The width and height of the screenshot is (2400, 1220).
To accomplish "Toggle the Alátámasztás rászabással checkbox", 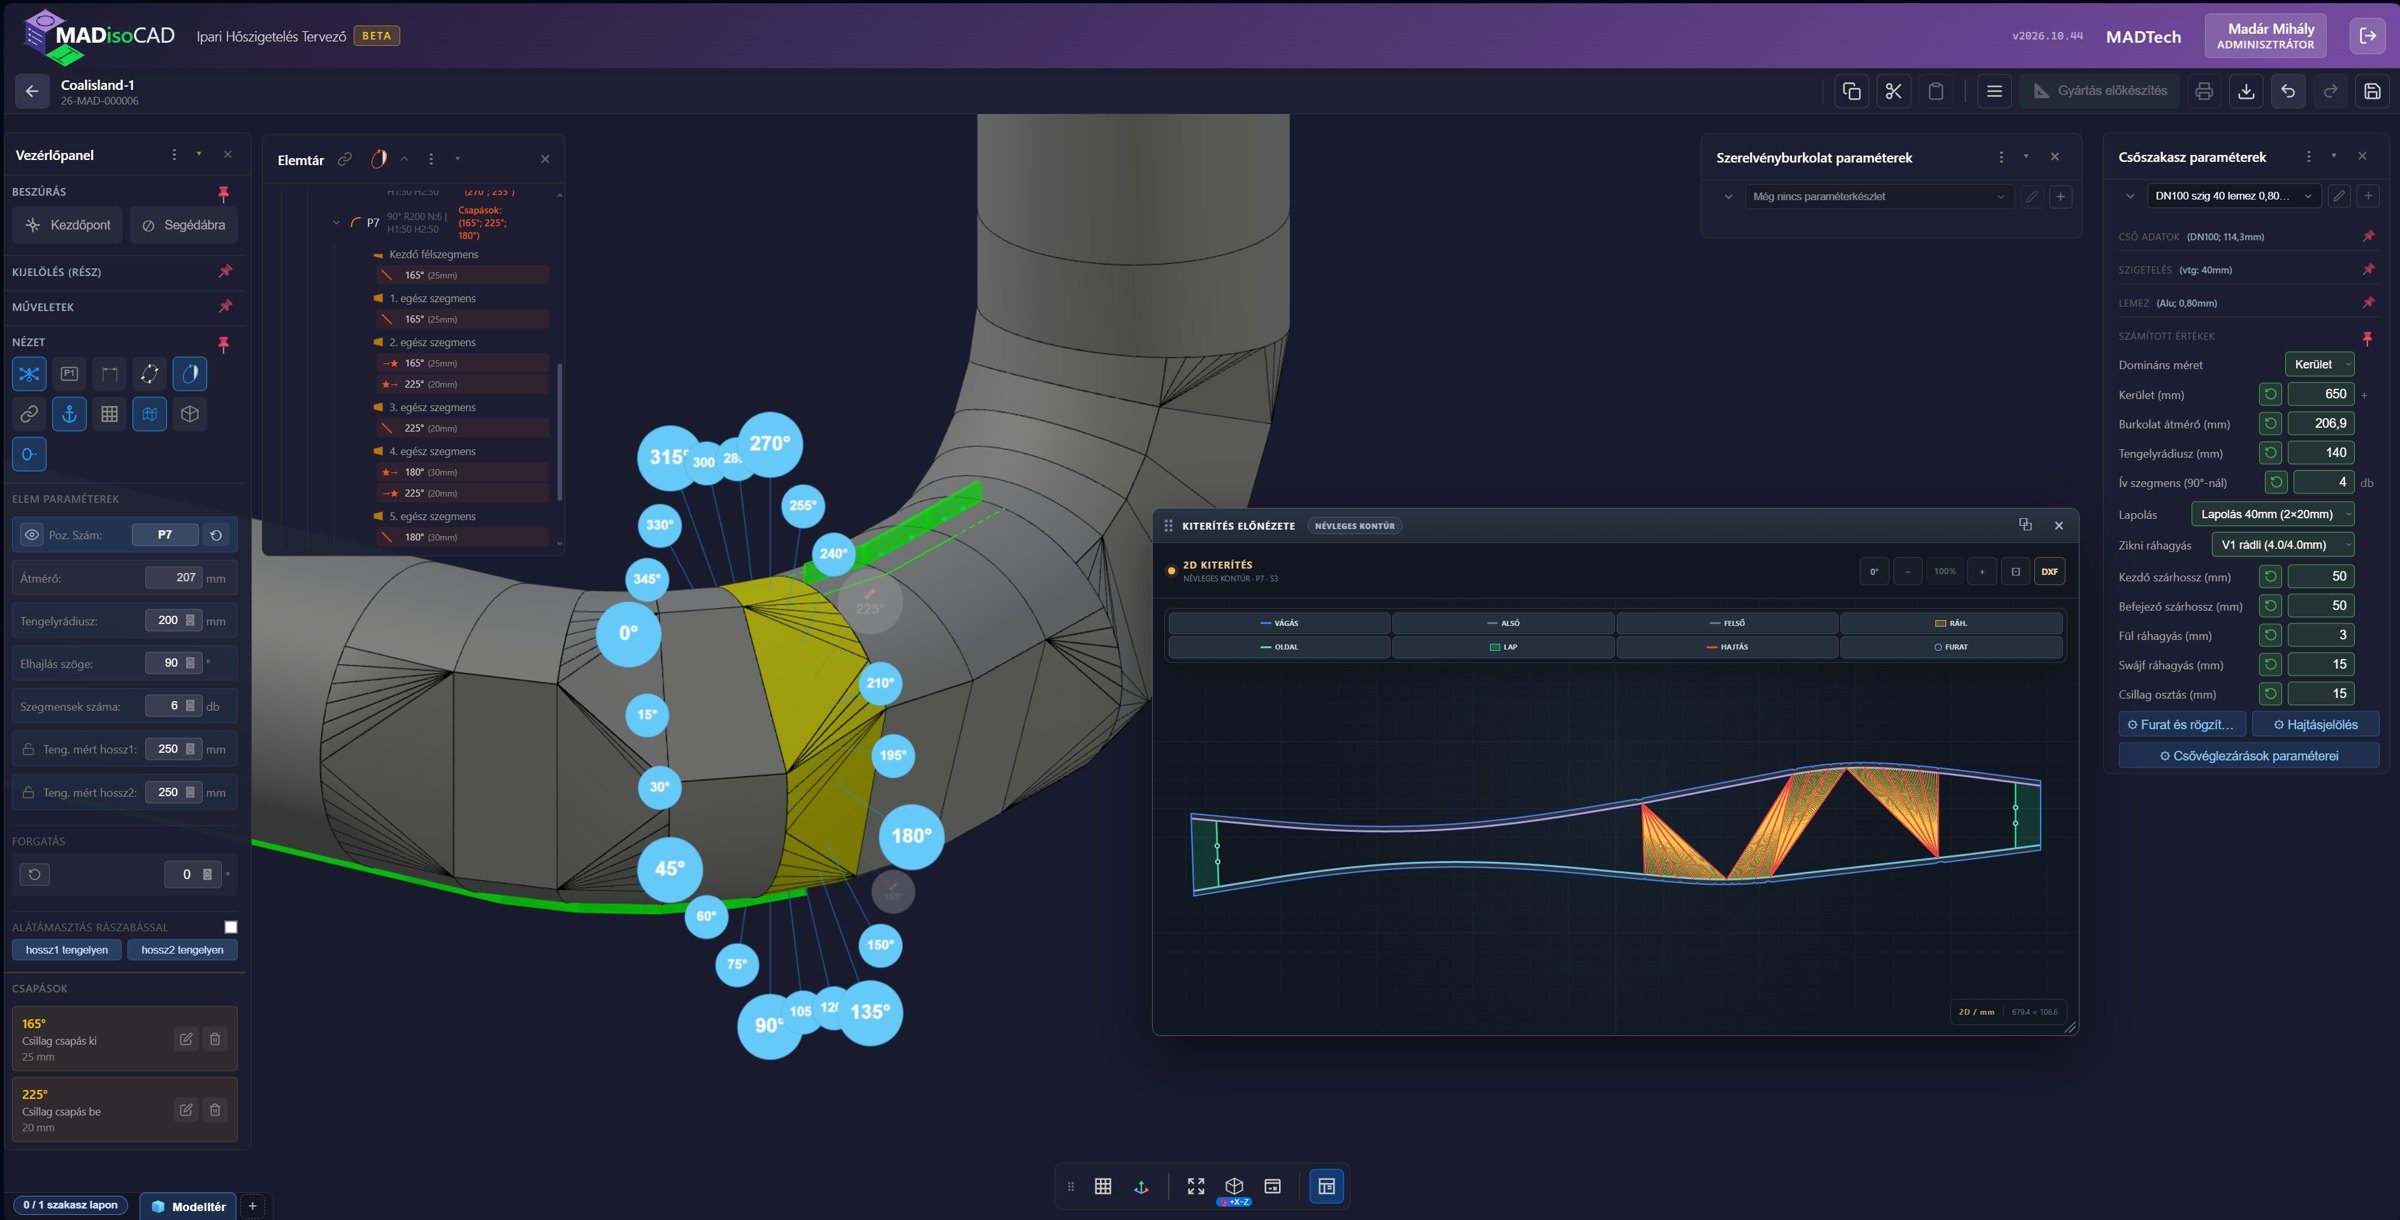I will click(x=231, y=927).
